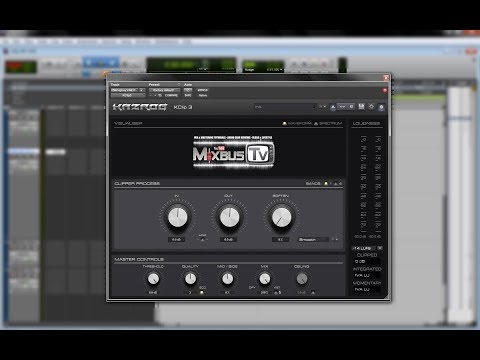Viewport: 480px width, 360px height.
Task: Click the loudness reset button beside LUFS
Action: [380, 248]
